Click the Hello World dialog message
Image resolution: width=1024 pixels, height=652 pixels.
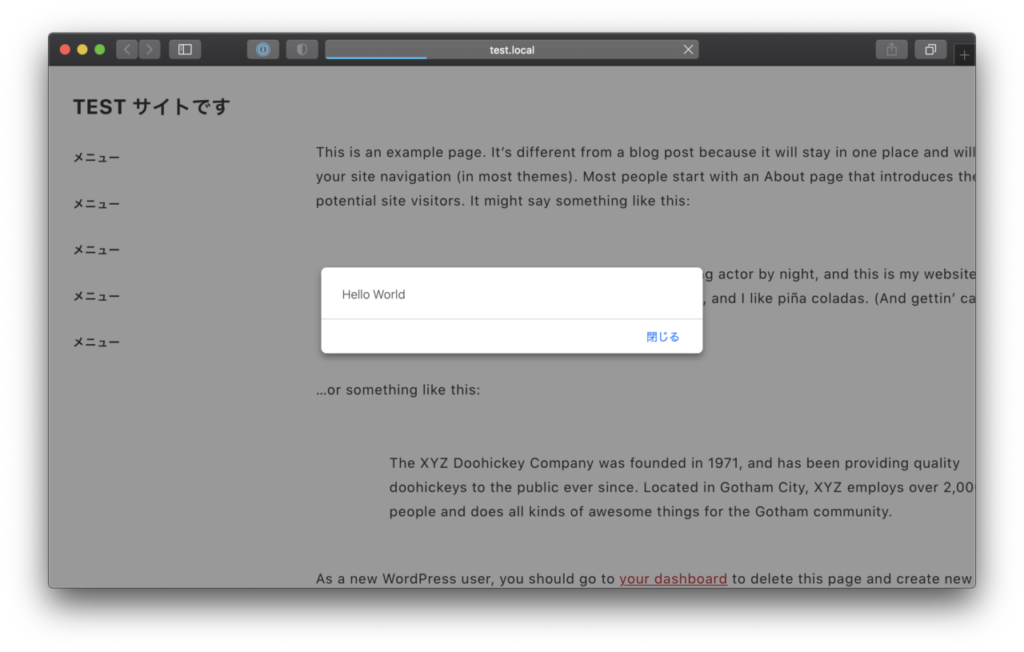pyautogui.click(x=373, y=295)
